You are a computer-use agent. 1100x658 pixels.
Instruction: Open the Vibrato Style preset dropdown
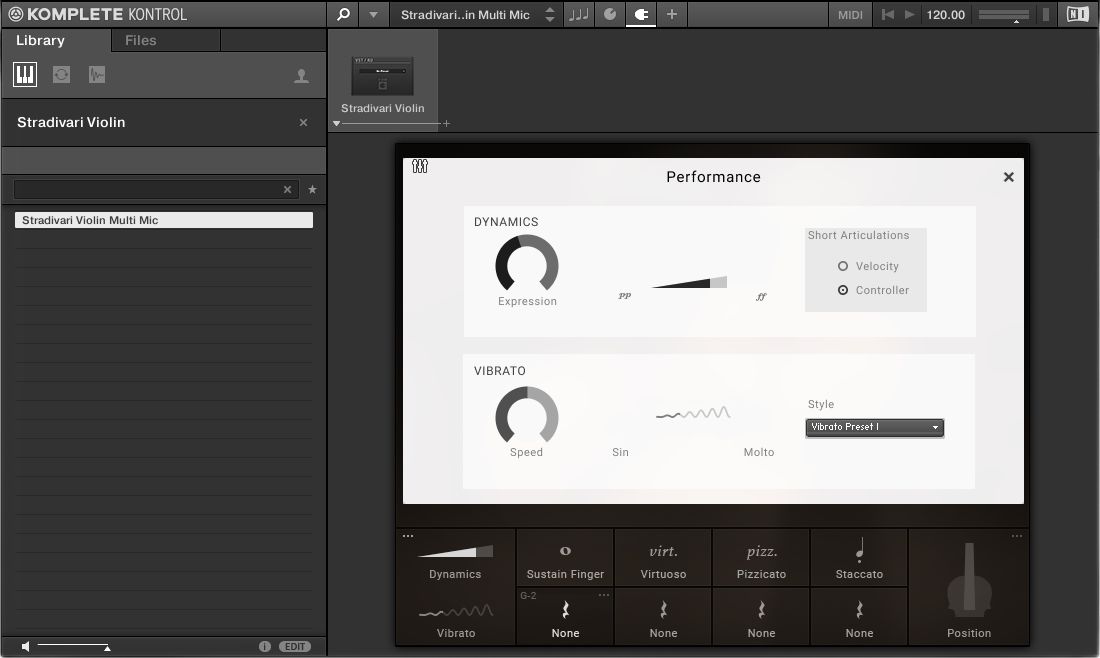coord(874,427)
